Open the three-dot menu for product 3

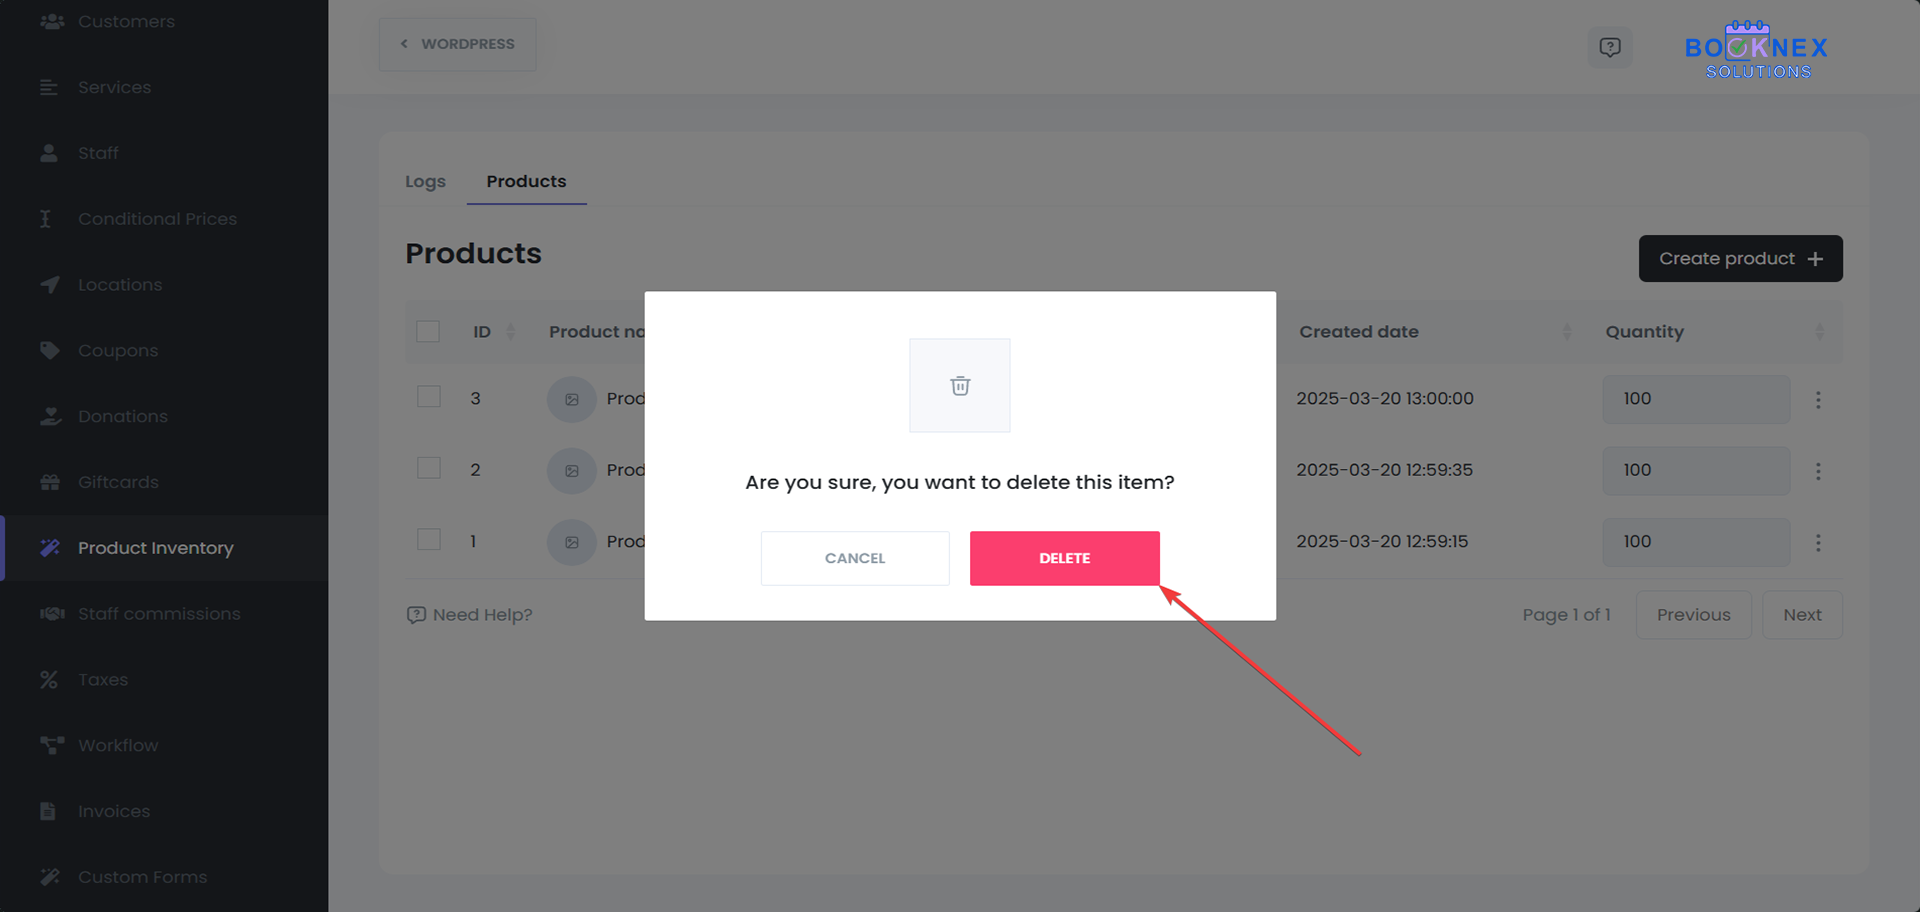click(1818, 400)
